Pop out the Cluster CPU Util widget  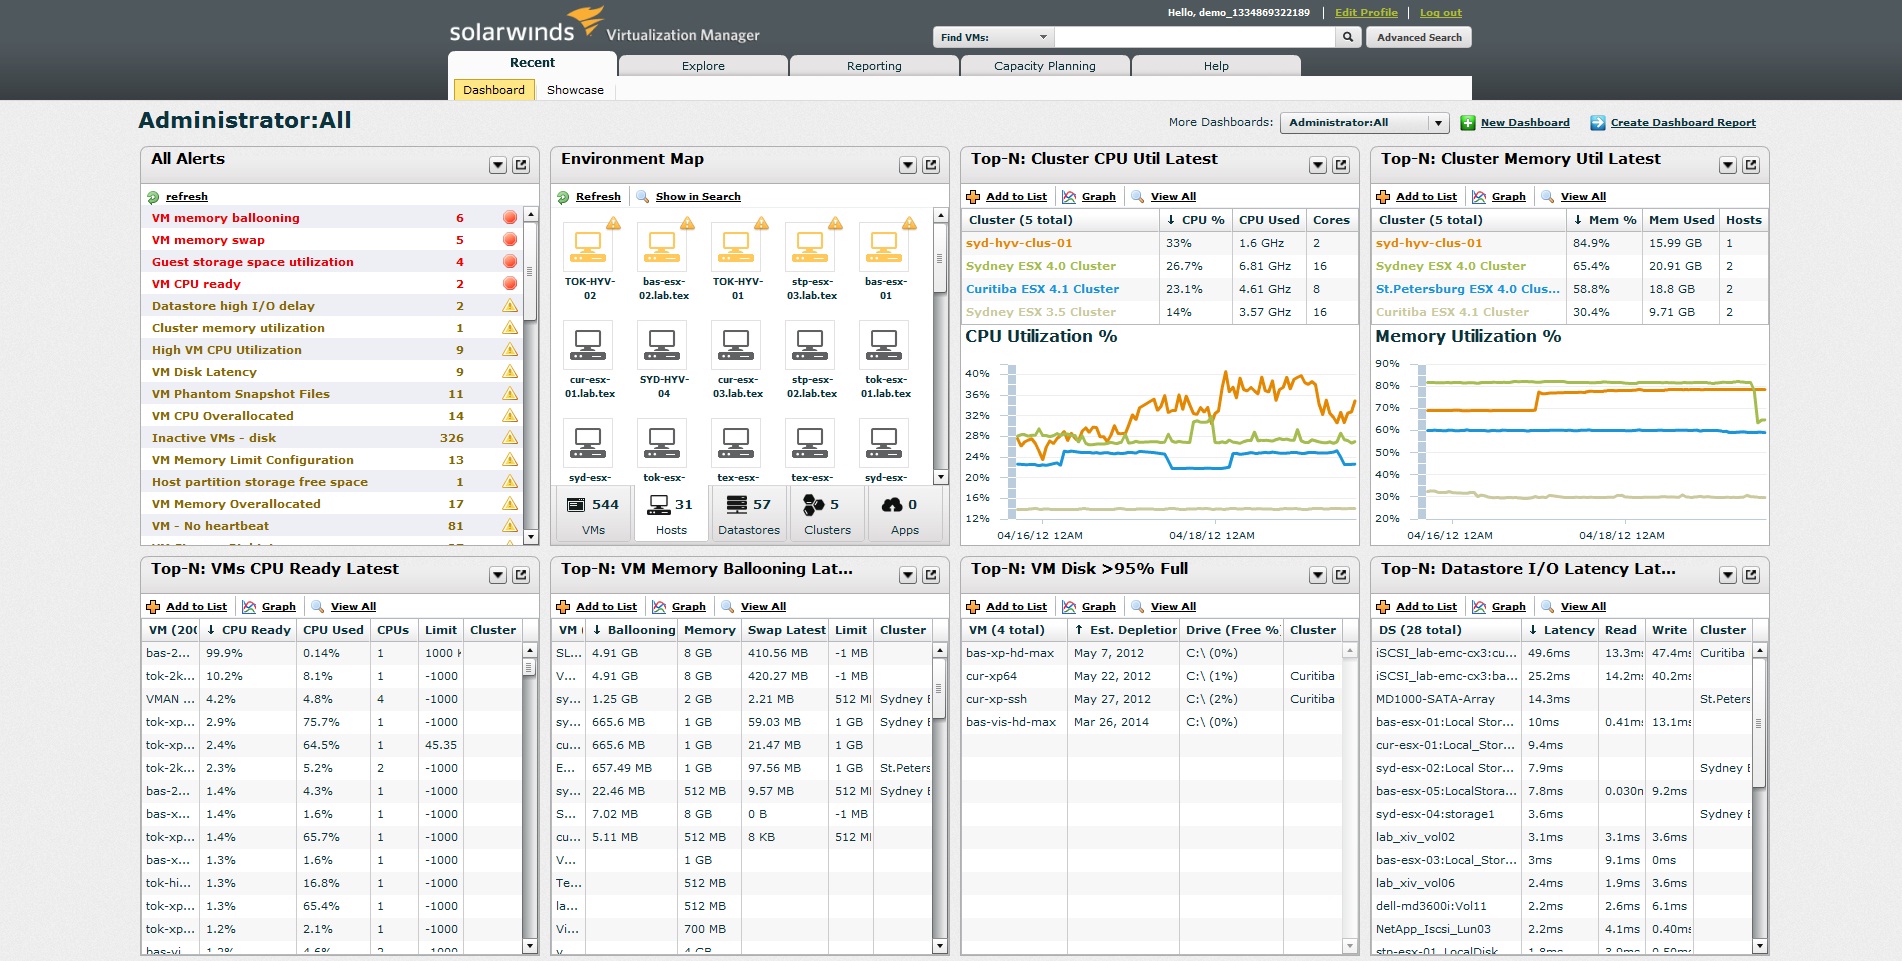(1341, 165)
